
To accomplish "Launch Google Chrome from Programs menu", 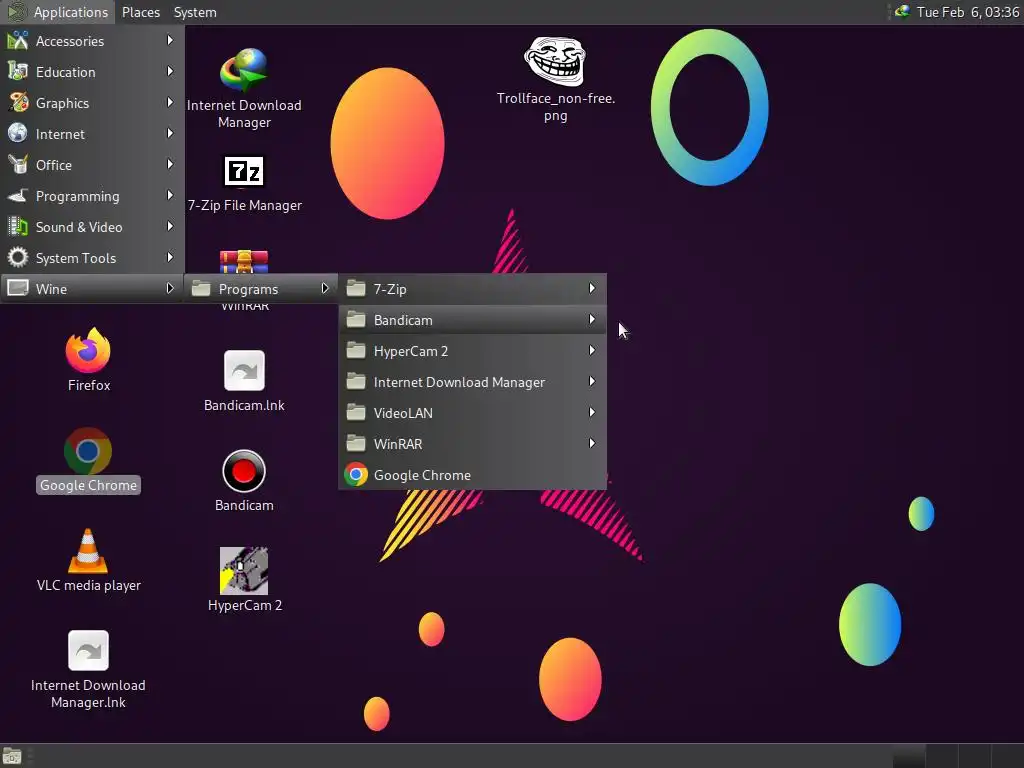I will [473, 475].
